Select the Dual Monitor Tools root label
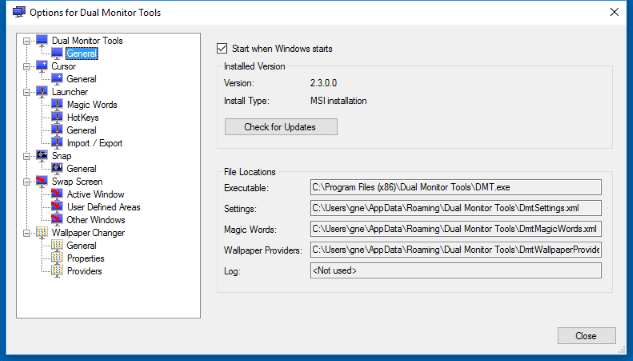633x361 pixels. tap(87, 40)
